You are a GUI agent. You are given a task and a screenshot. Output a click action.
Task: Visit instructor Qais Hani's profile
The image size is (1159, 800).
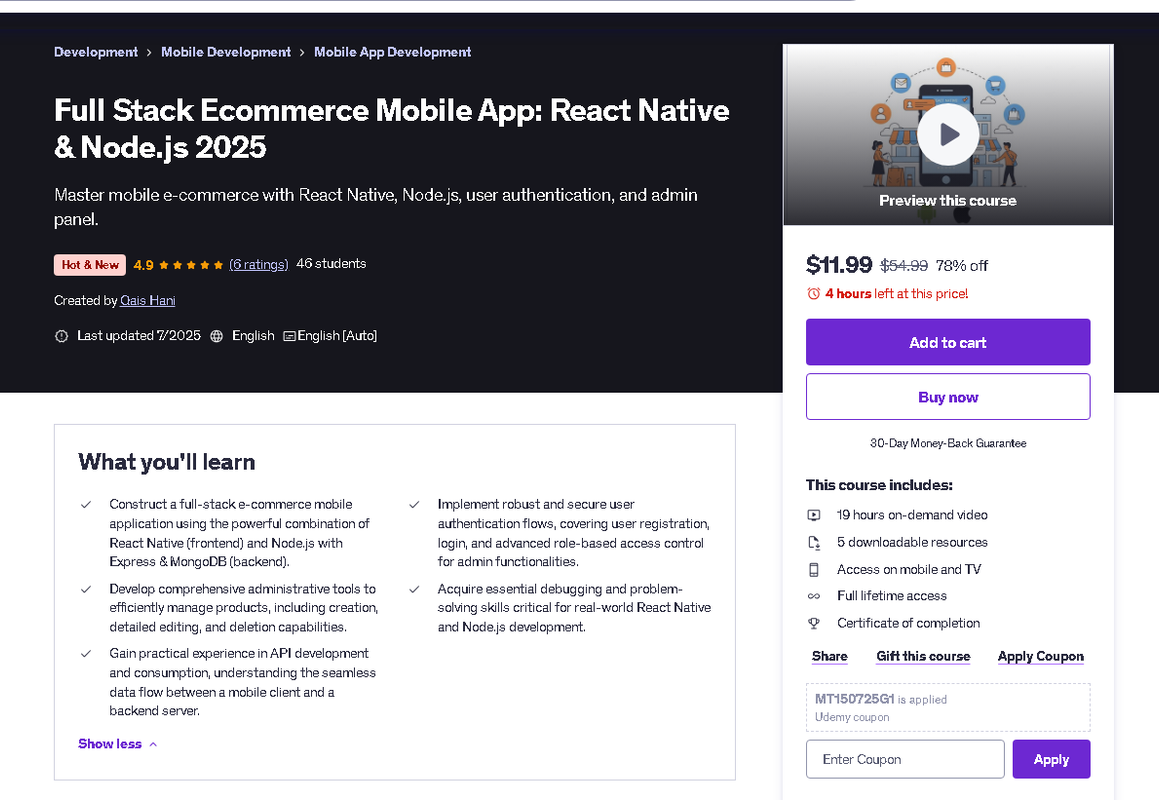tap(148, 300)
